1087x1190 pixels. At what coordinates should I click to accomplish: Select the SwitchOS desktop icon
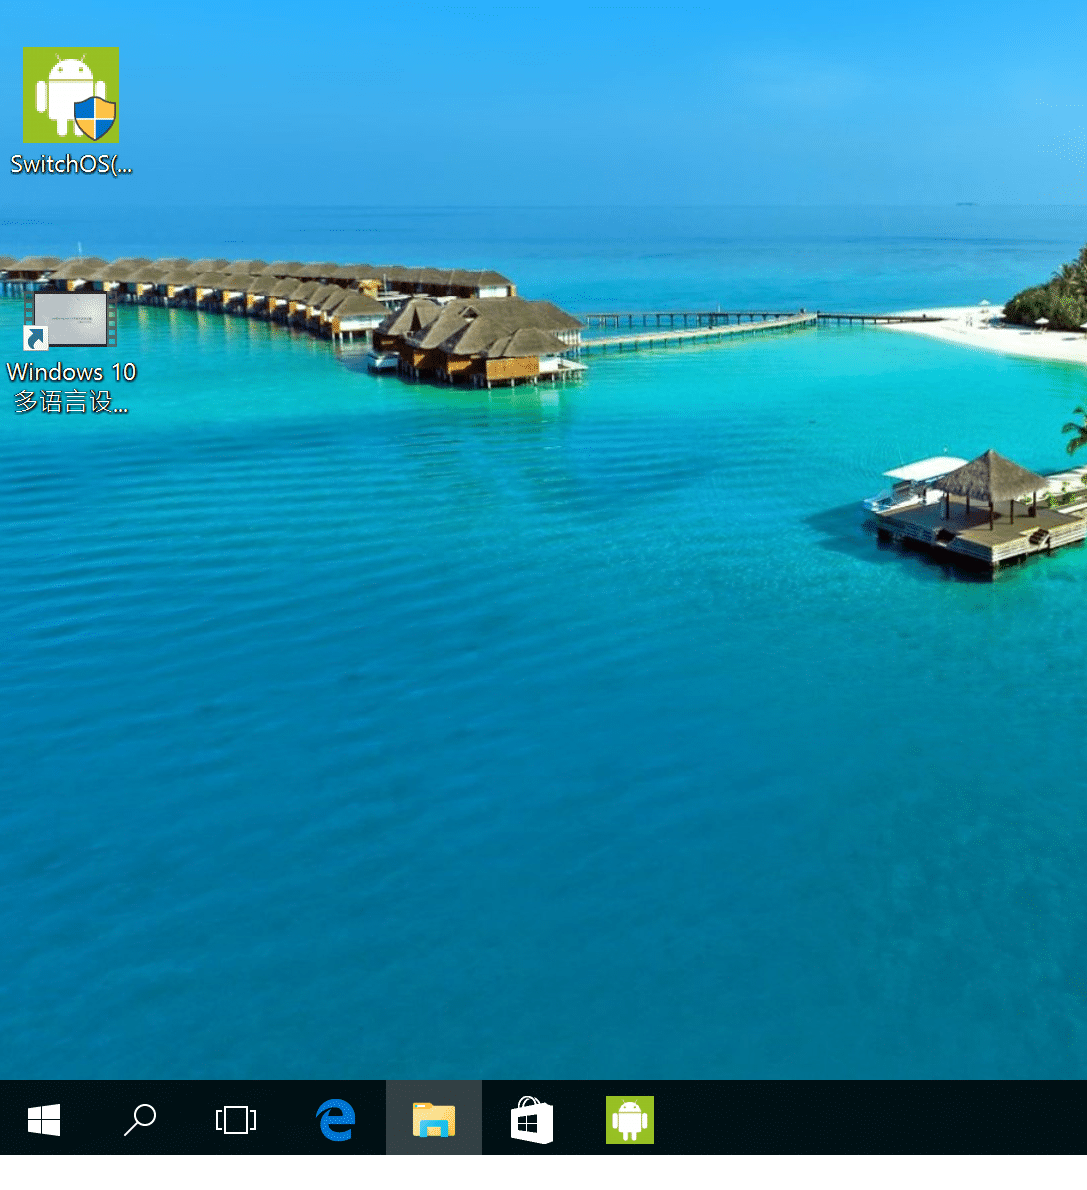(70, 93)
